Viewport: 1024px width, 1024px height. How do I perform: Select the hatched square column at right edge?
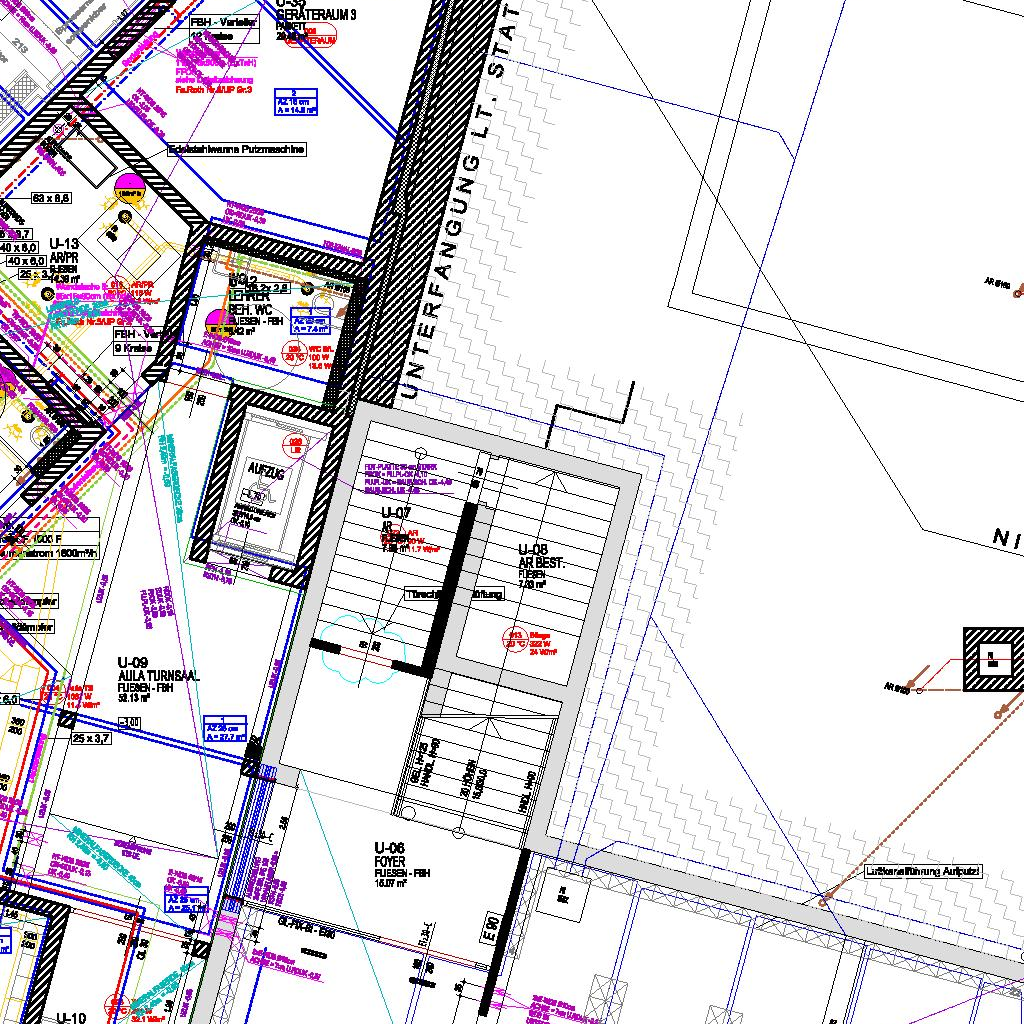click(x=993, y=659)
